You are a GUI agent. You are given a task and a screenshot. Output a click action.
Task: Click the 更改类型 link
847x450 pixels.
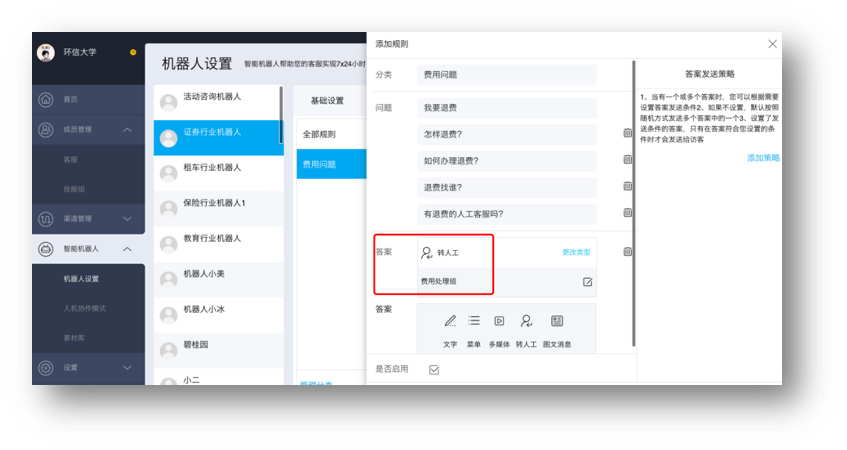pyautogui.click(x=576, y=252)
